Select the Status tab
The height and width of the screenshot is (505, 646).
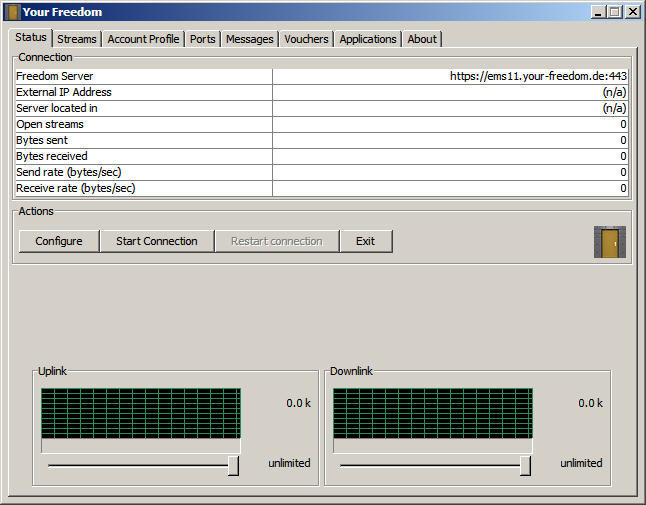pyautogui.click(x=31, y=38)
